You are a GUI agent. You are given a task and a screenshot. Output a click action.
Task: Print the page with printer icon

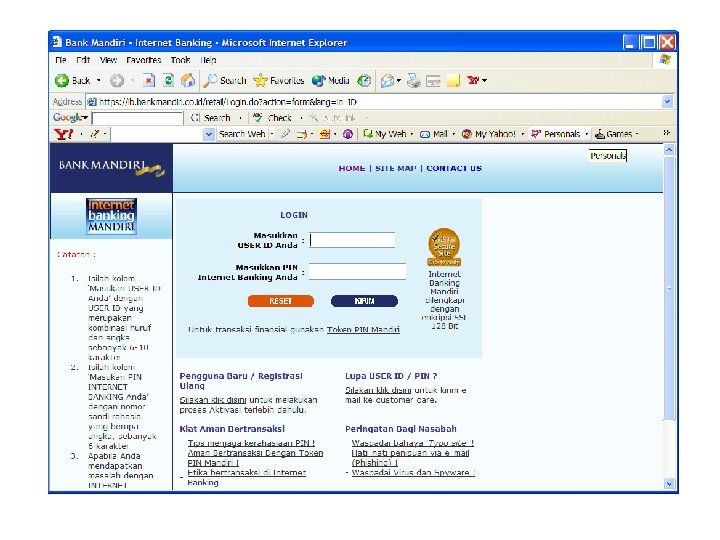click(x=414, y=81)
